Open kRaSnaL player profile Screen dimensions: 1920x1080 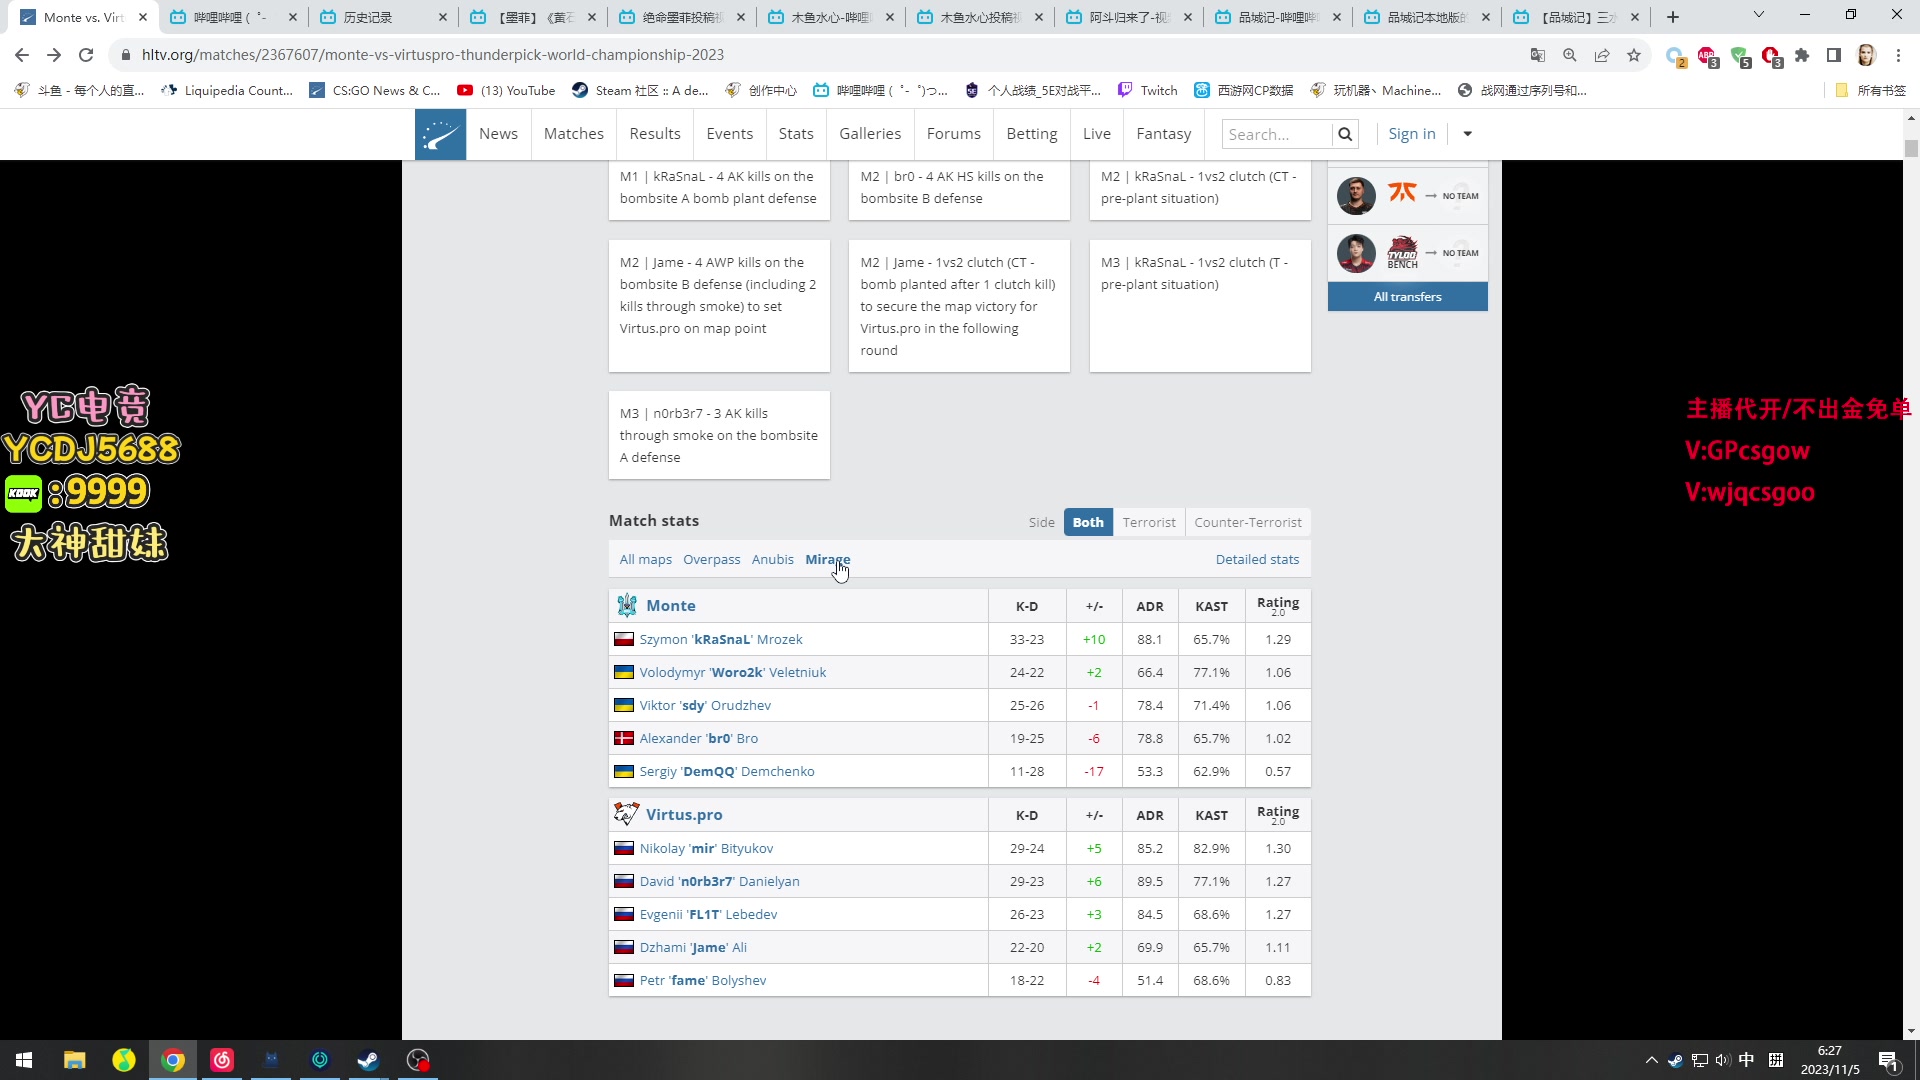point(721,639)
